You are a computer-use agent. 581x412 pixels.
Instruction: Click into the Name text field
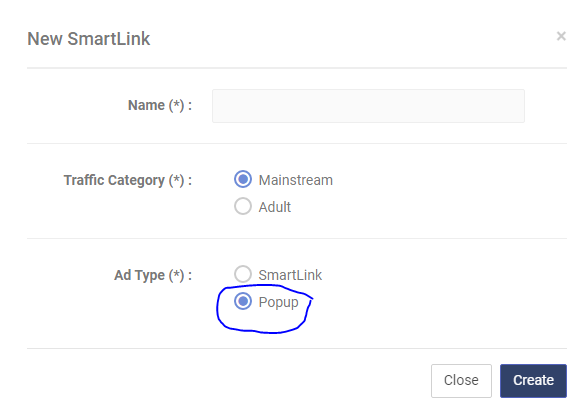point(368,106)
